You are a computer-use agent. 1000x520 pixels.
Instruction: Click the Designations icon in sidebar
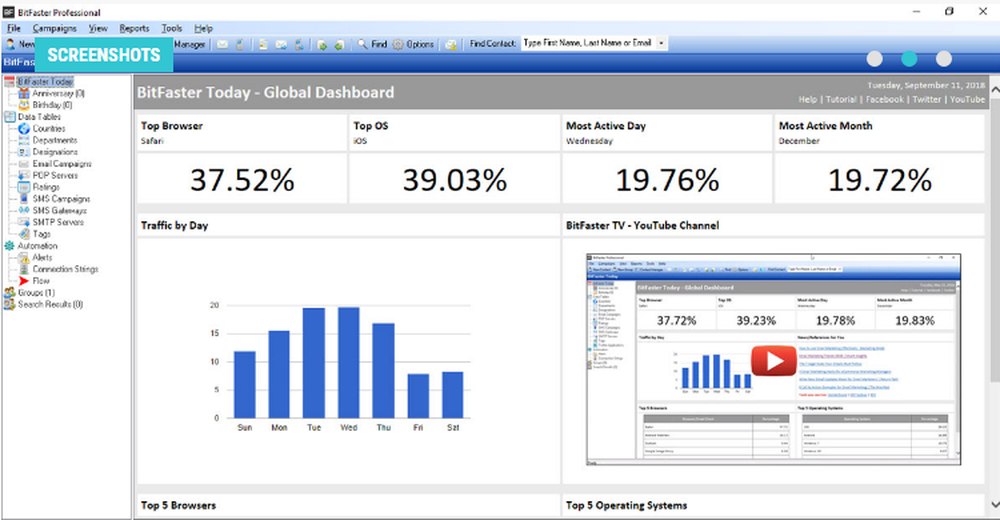tap(24, 152)
